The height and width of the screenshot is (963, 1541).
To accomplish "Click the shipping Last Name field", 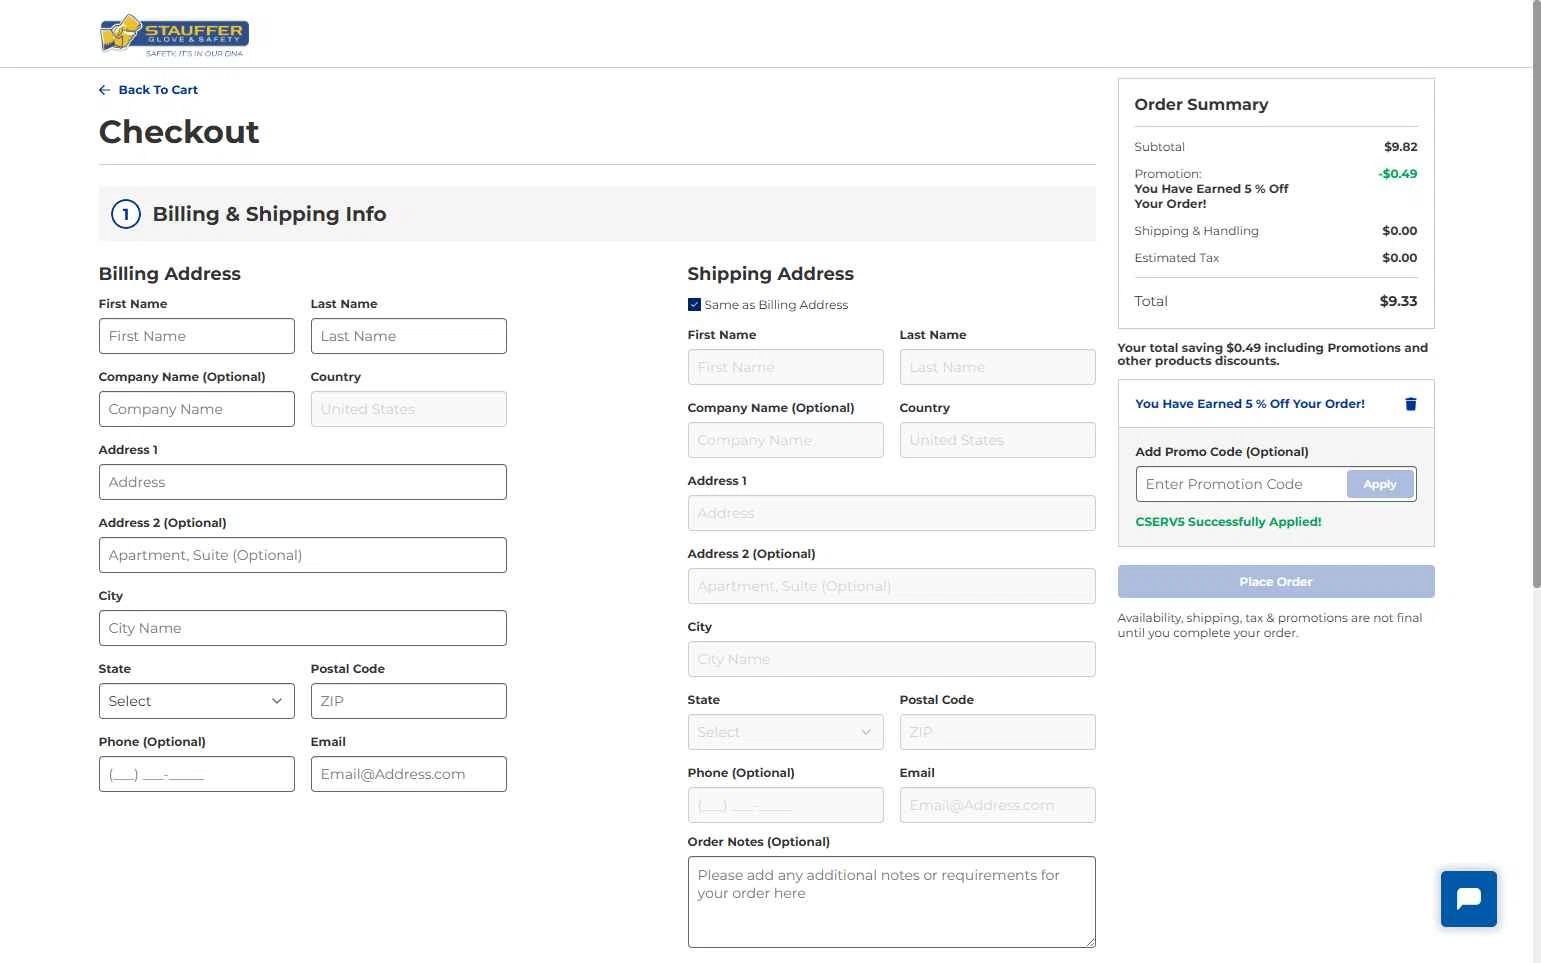I will (x=998, y=367).
